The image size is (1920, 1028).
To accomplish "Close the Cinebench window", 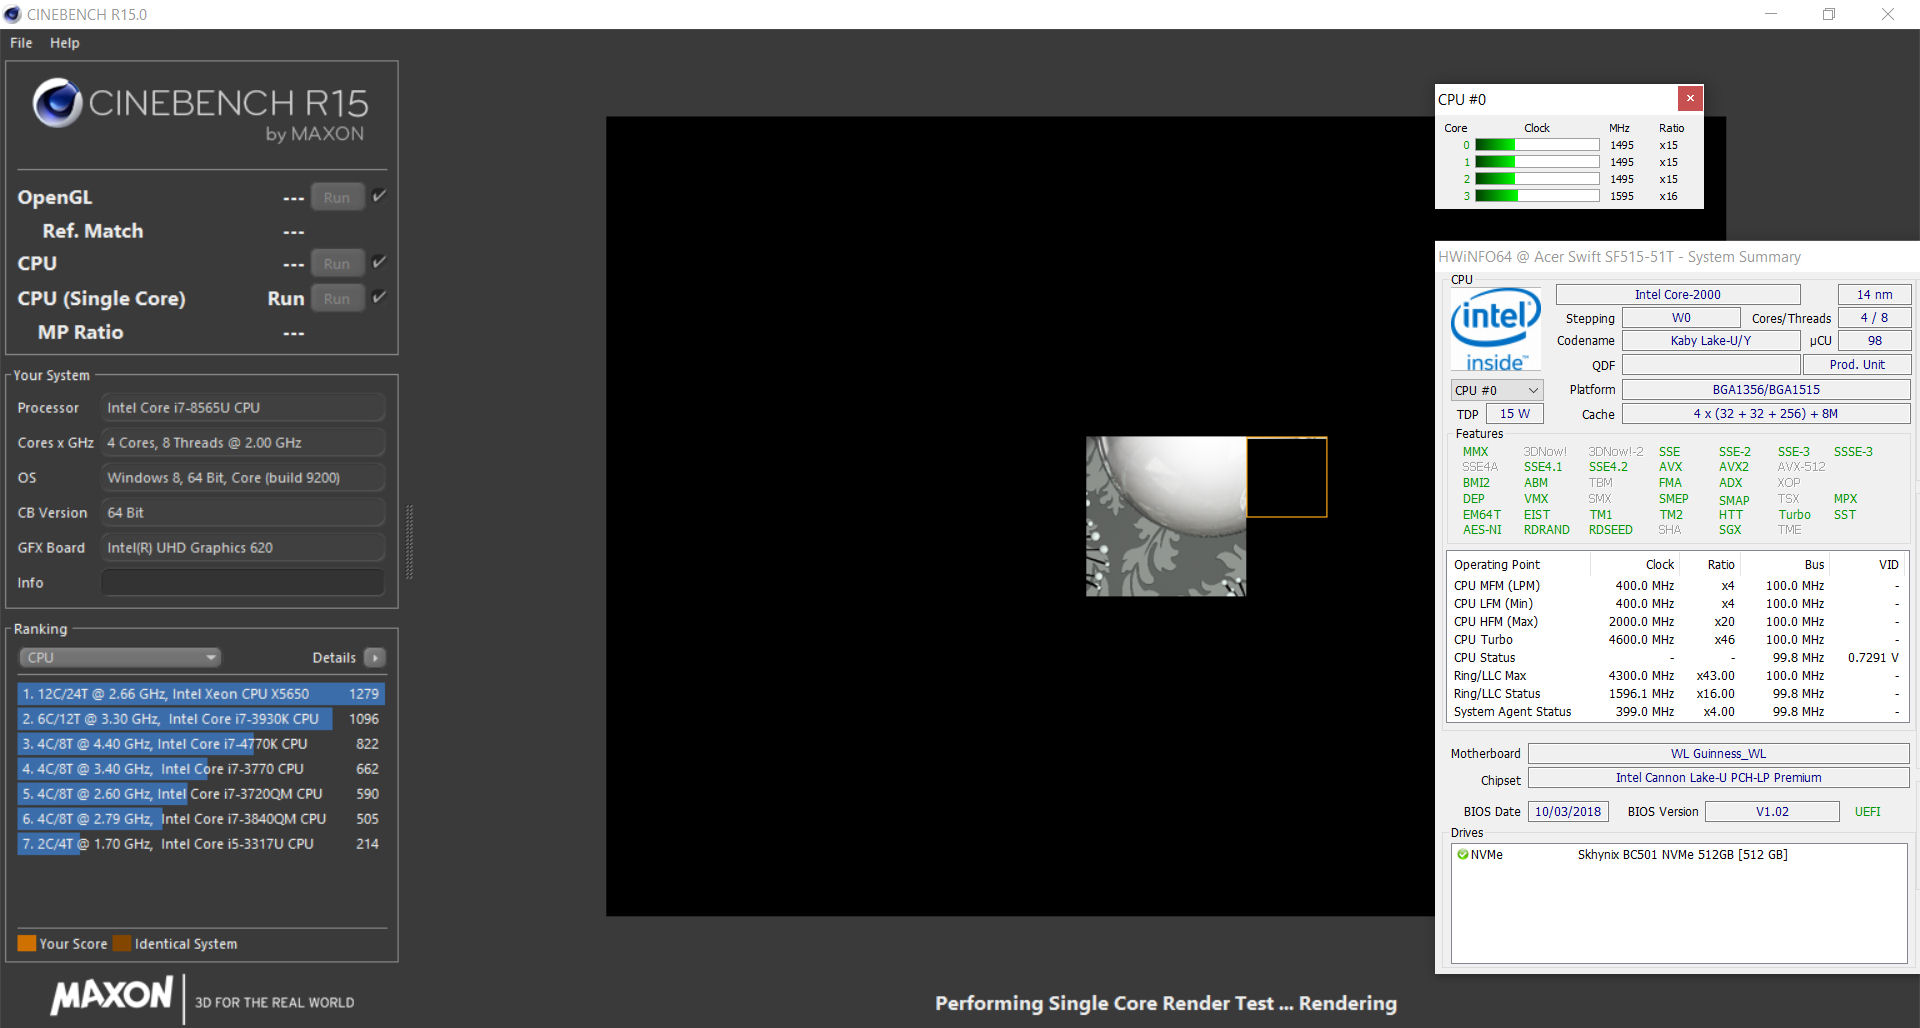I will click(1888, 14).
